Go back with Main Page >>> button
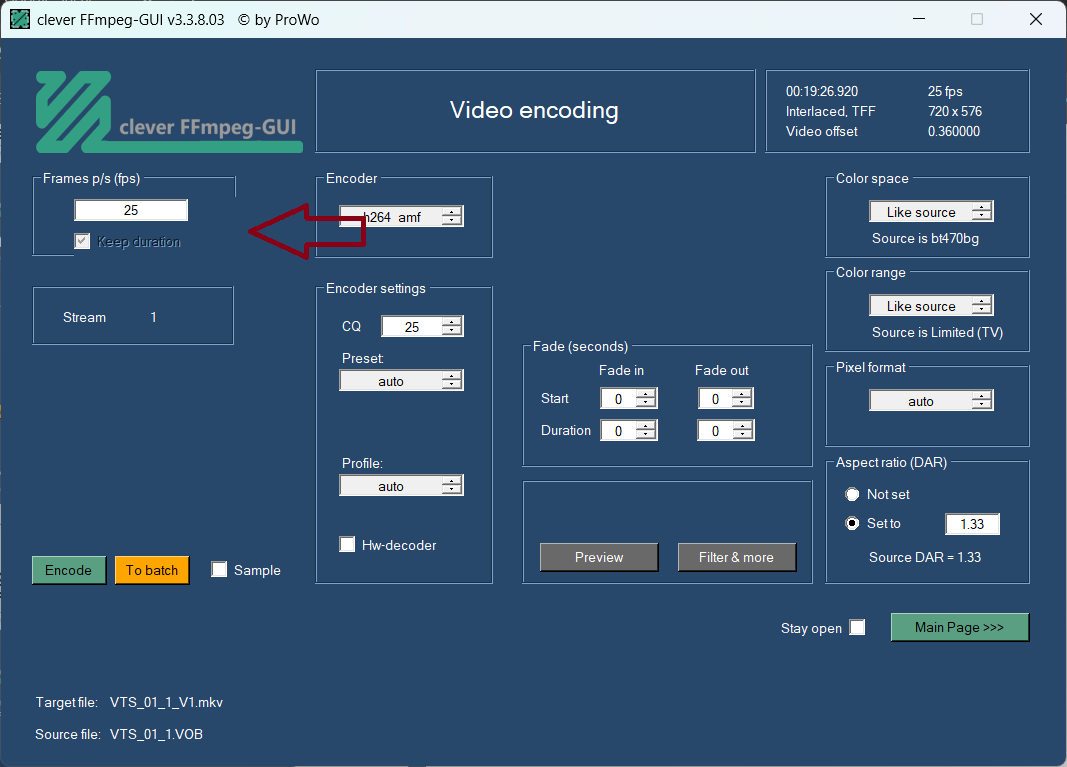This screenshot has height=767, width=1067. click(959, 627)
